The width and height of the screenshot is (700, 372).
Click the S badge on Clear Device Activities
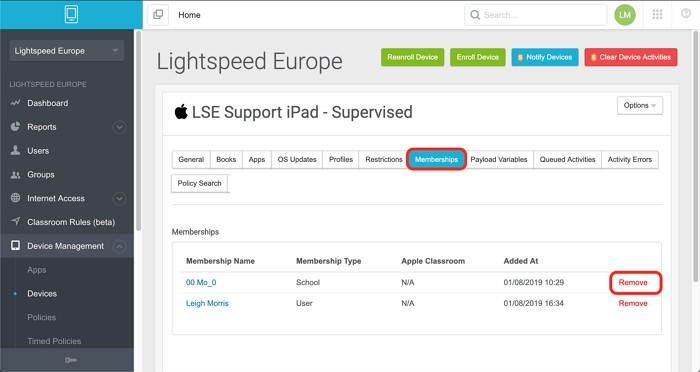click(x=593, y=57)
